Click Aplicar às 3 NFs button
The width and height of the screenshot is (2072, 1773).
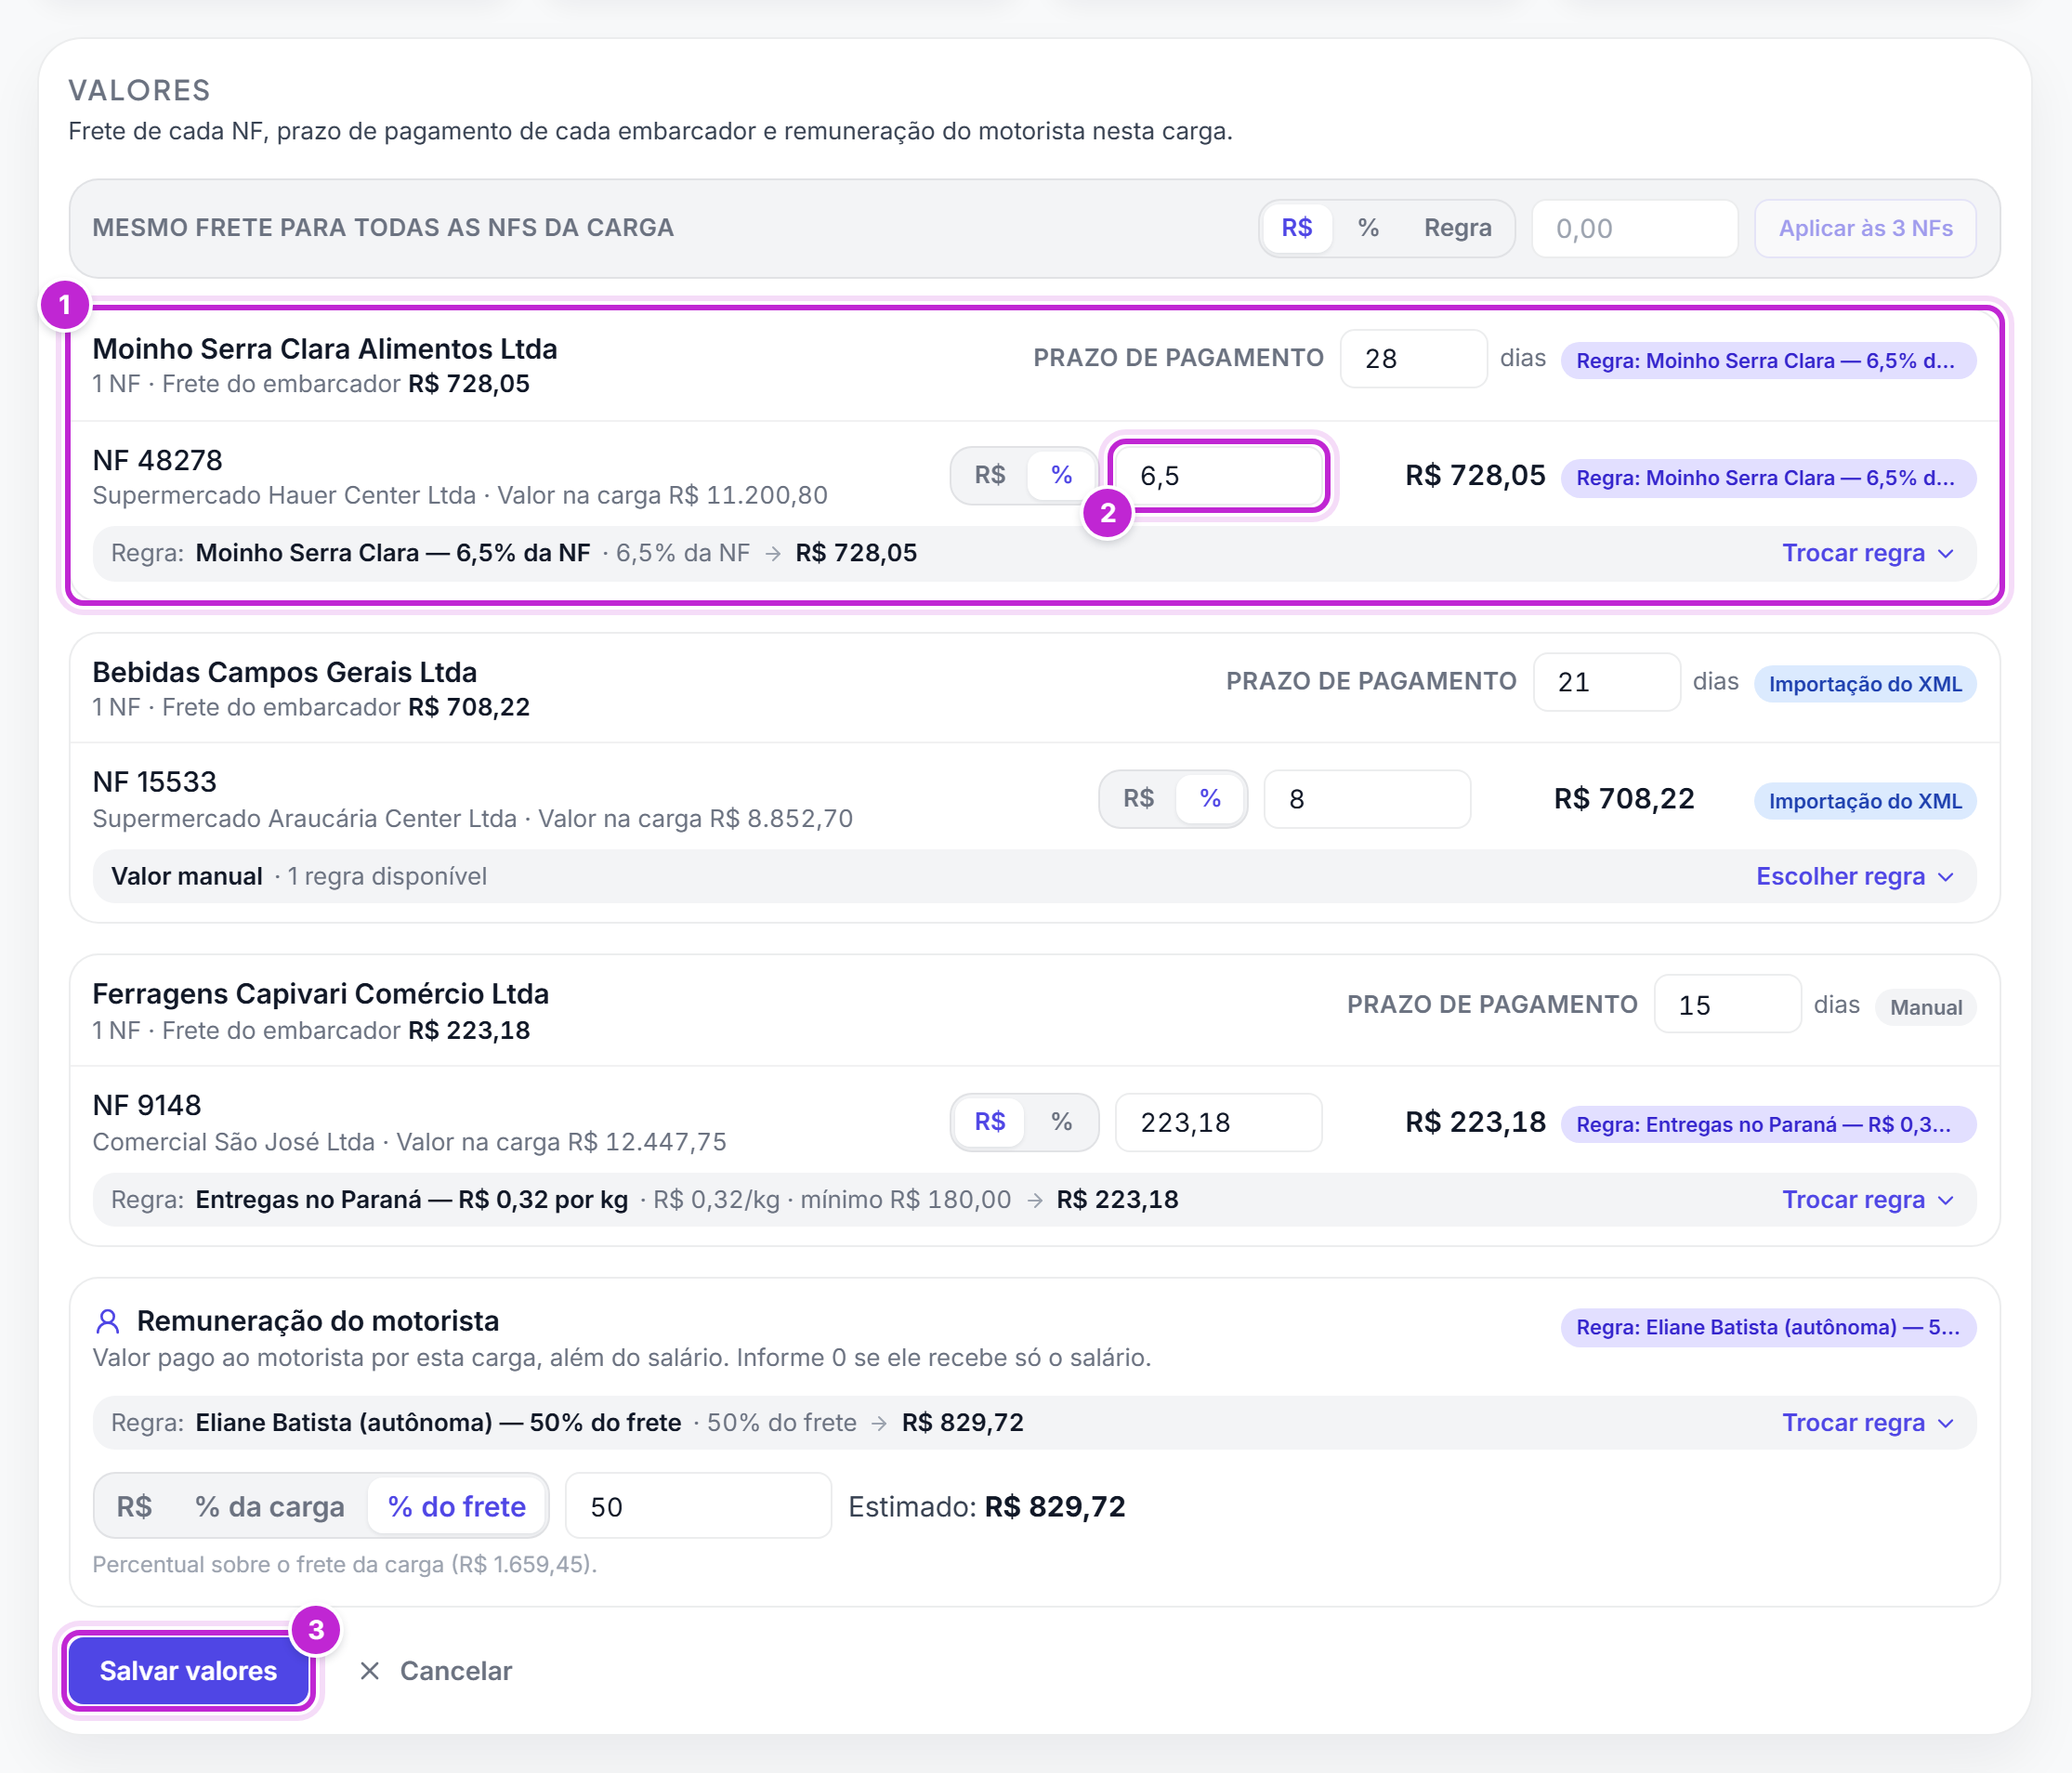point(1865,228)
